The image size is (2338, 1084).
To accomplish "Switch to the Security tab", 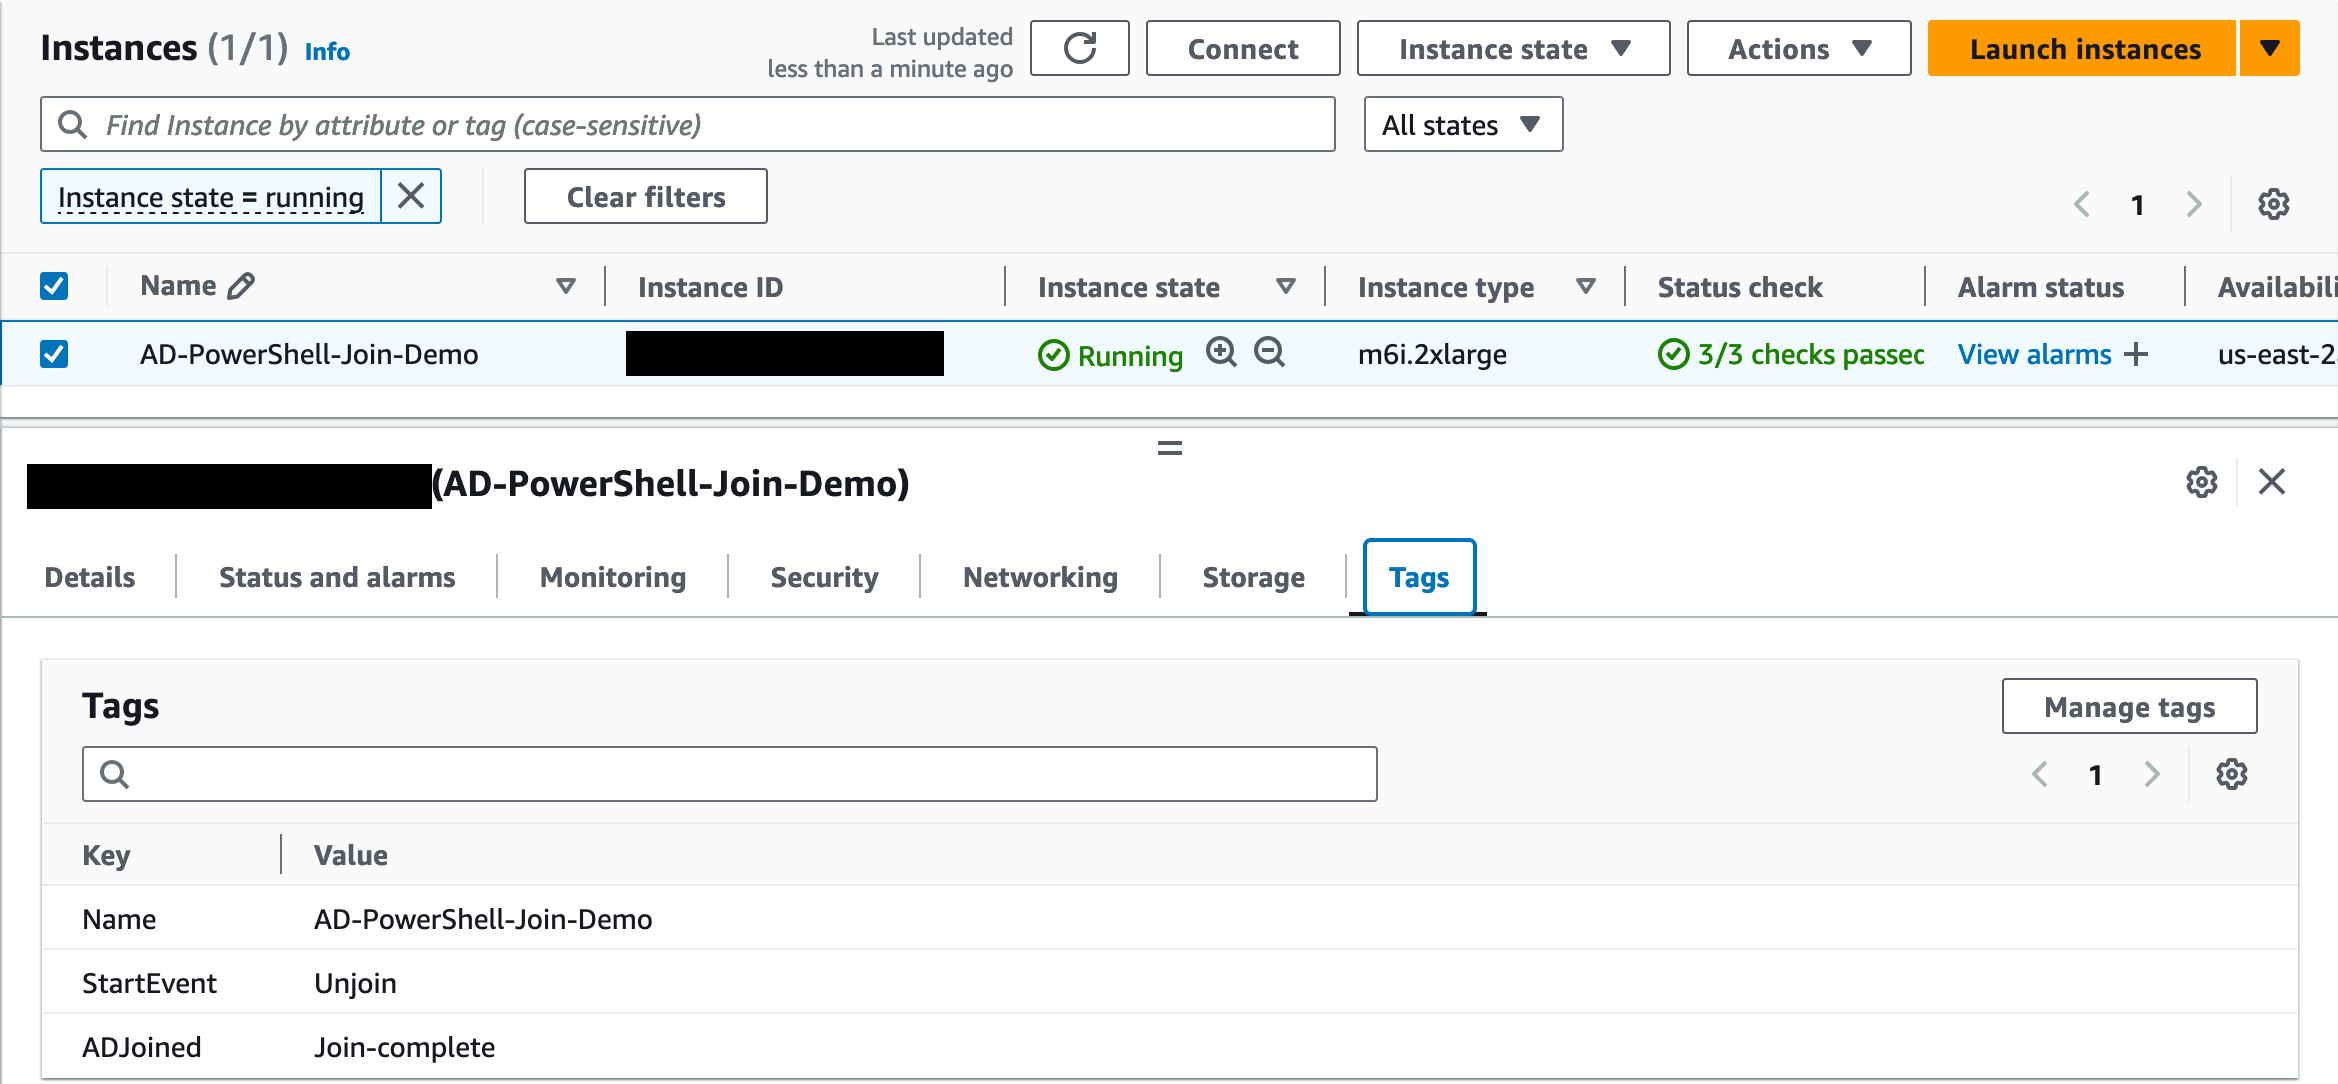I will 824,577.
